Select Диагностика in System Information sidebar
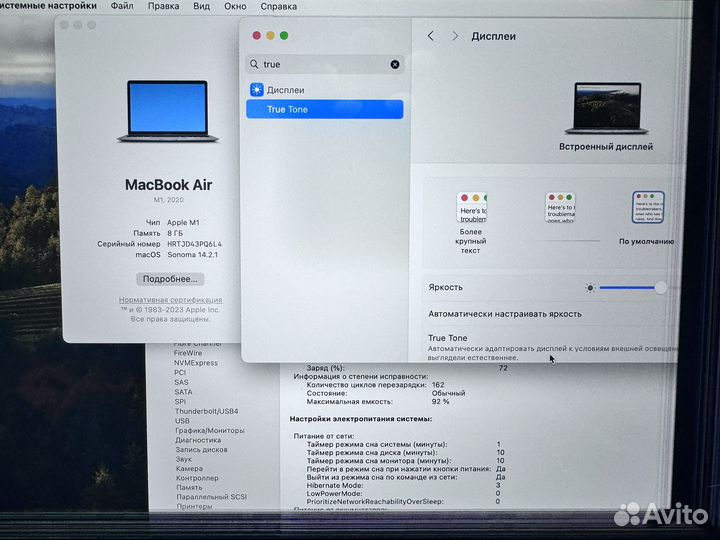This screenshot has height=540, width=720. [198, 440]
